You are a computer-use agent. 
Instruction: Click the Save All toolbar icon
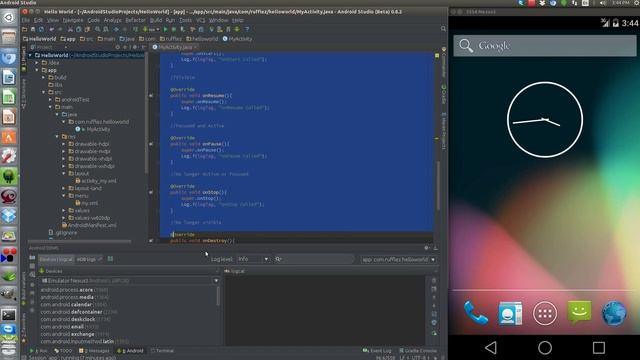click(x=33, y=29)
